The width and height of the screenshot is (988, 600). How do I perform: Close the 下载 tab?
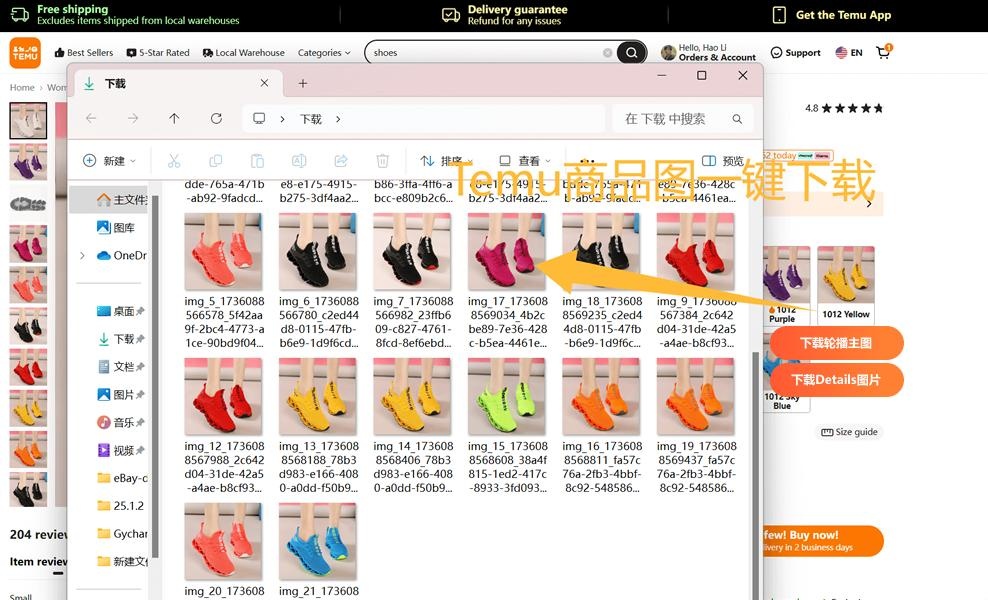coord(265,83)
